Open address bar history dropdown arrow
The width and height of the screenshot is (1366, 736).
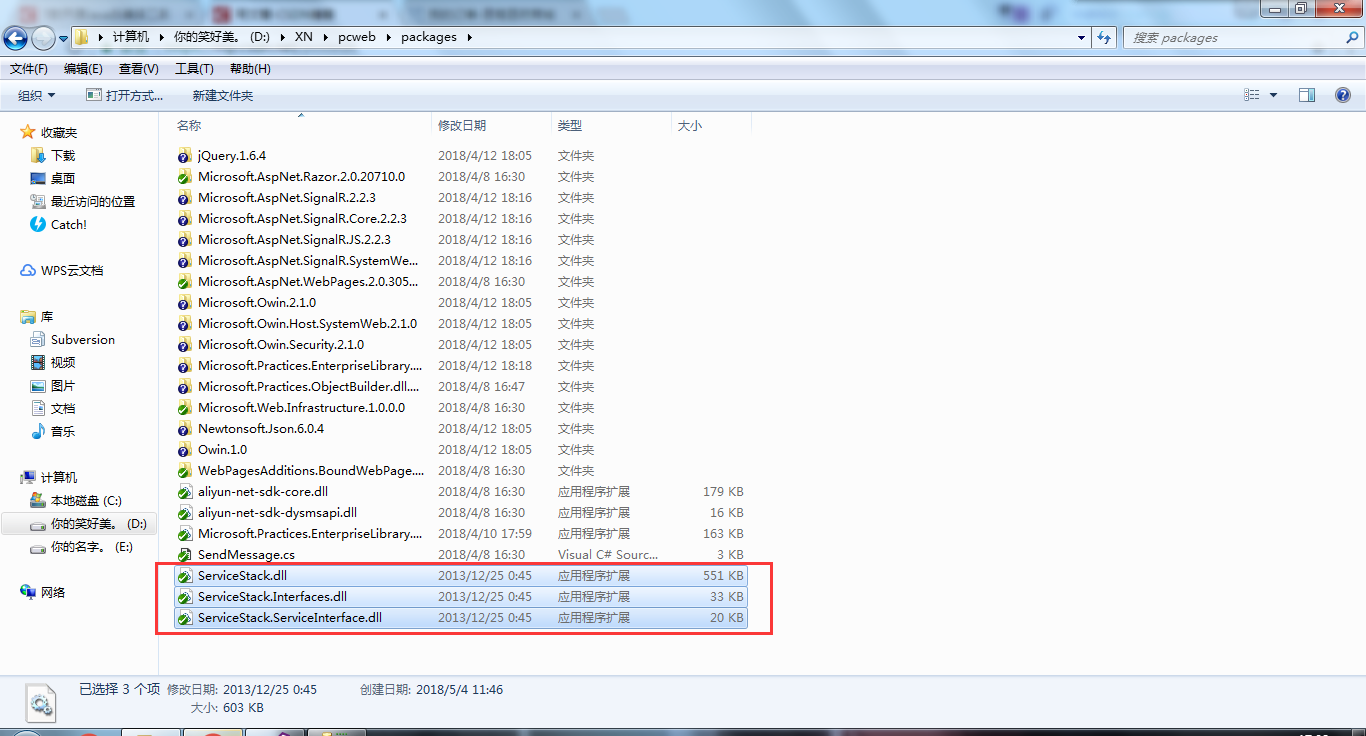click(x=1082, y=37)
